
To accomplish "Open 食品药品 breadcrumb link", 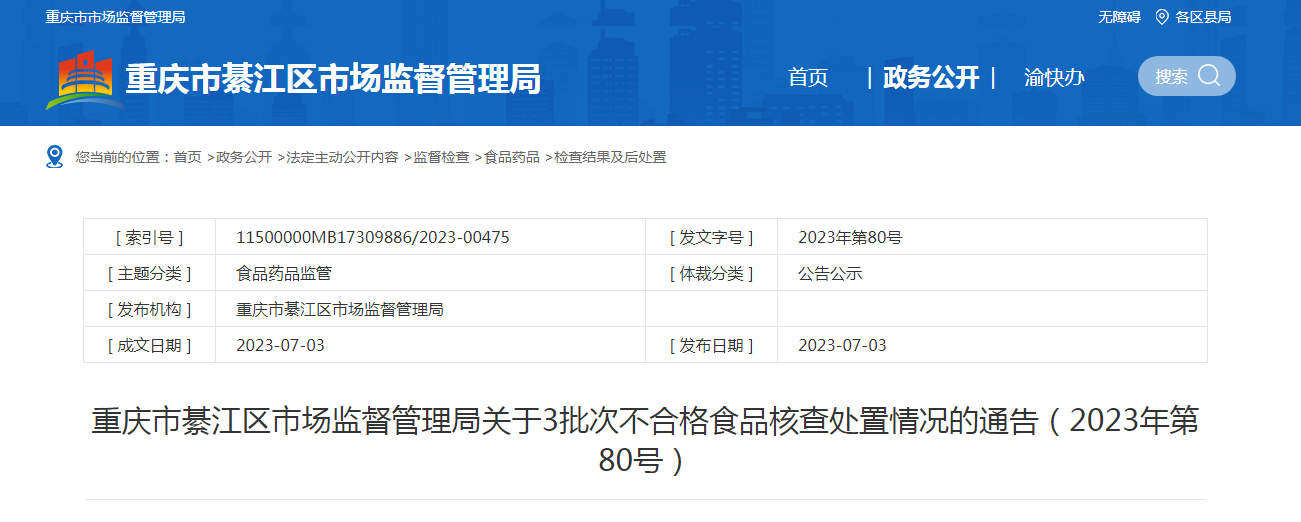I will click(x=512, y=157).
